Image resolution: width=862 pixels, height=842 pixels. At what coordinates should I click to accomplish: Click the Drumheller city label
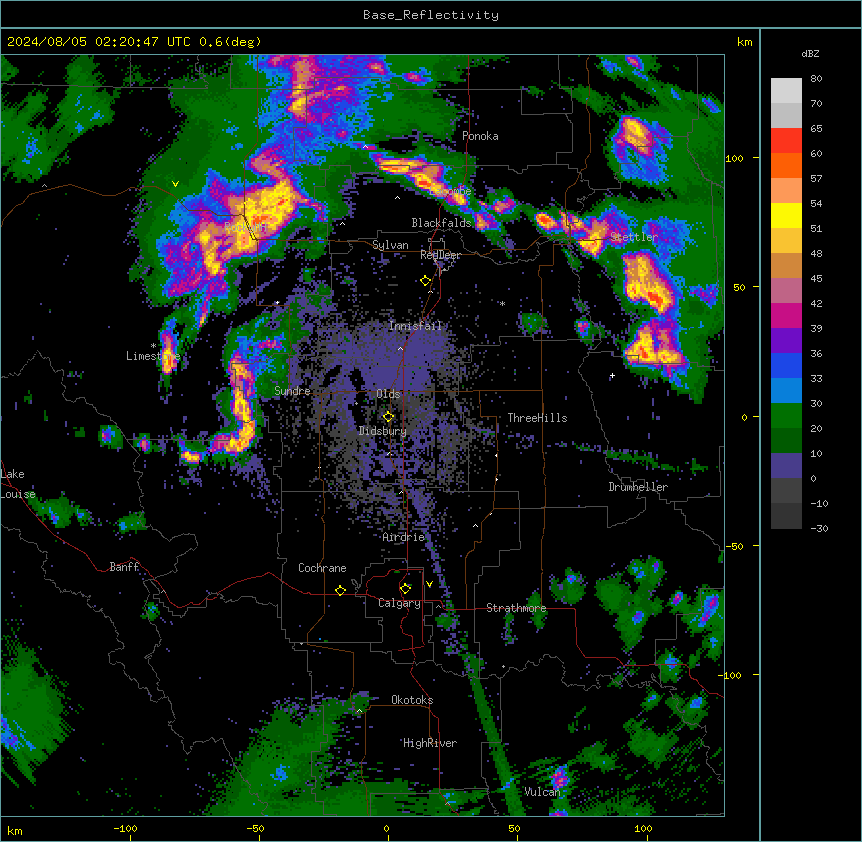[x=638, y=487]
